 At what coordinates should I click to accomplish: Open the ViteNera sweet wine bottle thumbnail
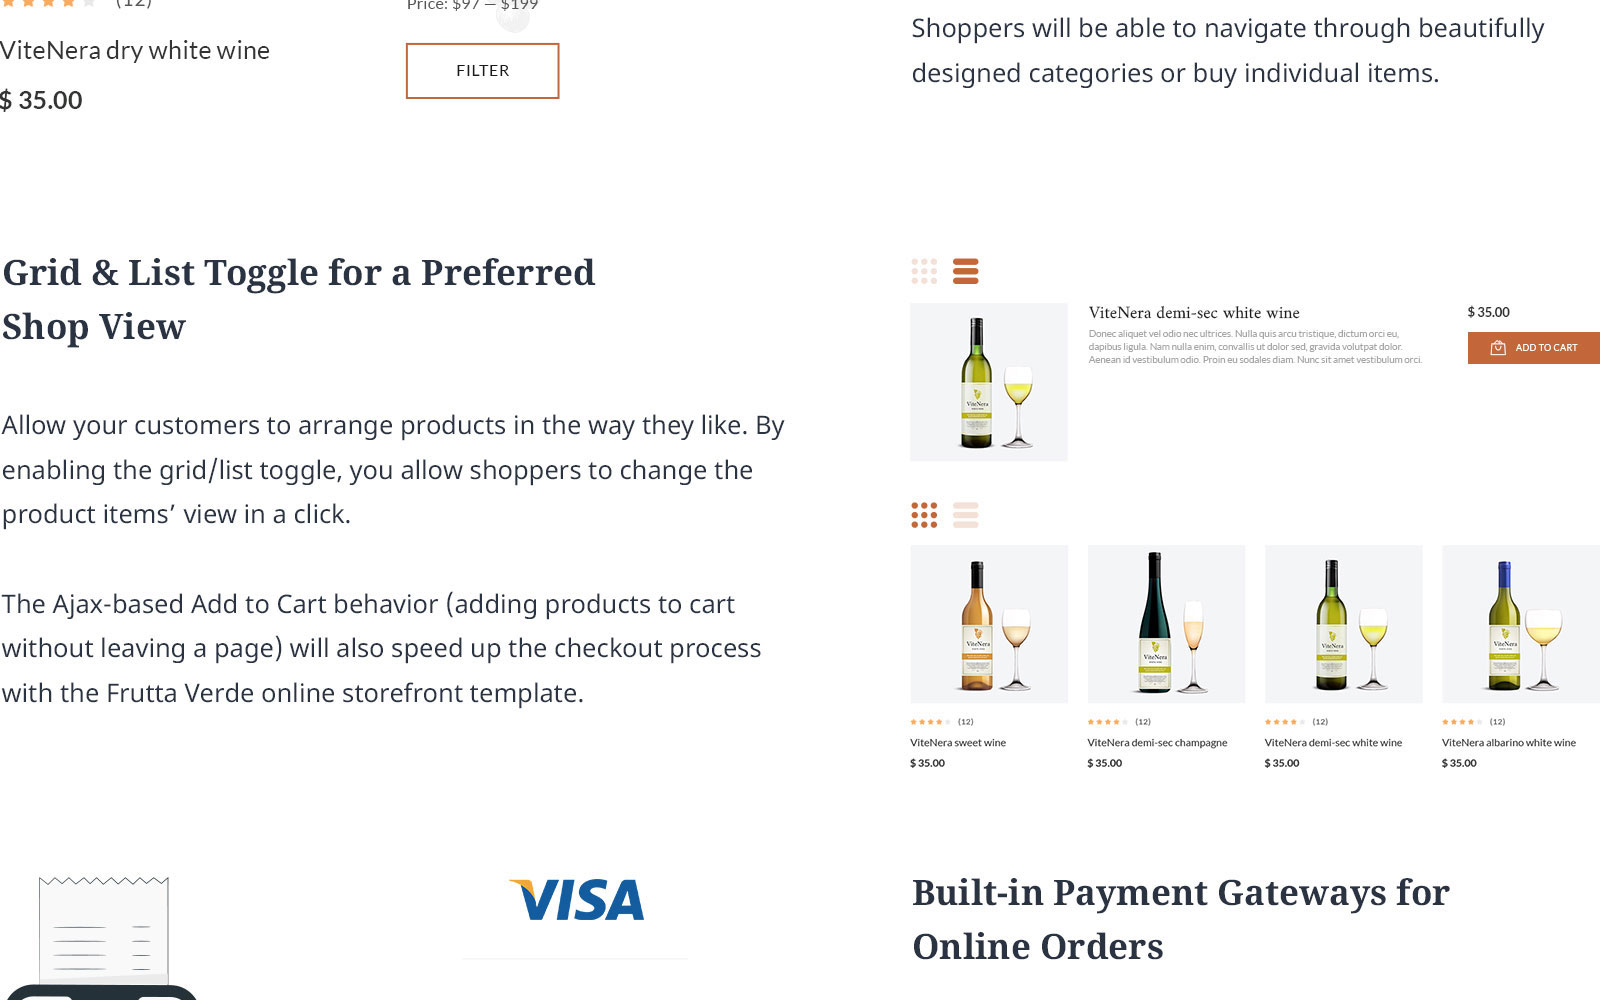[989, 624]
